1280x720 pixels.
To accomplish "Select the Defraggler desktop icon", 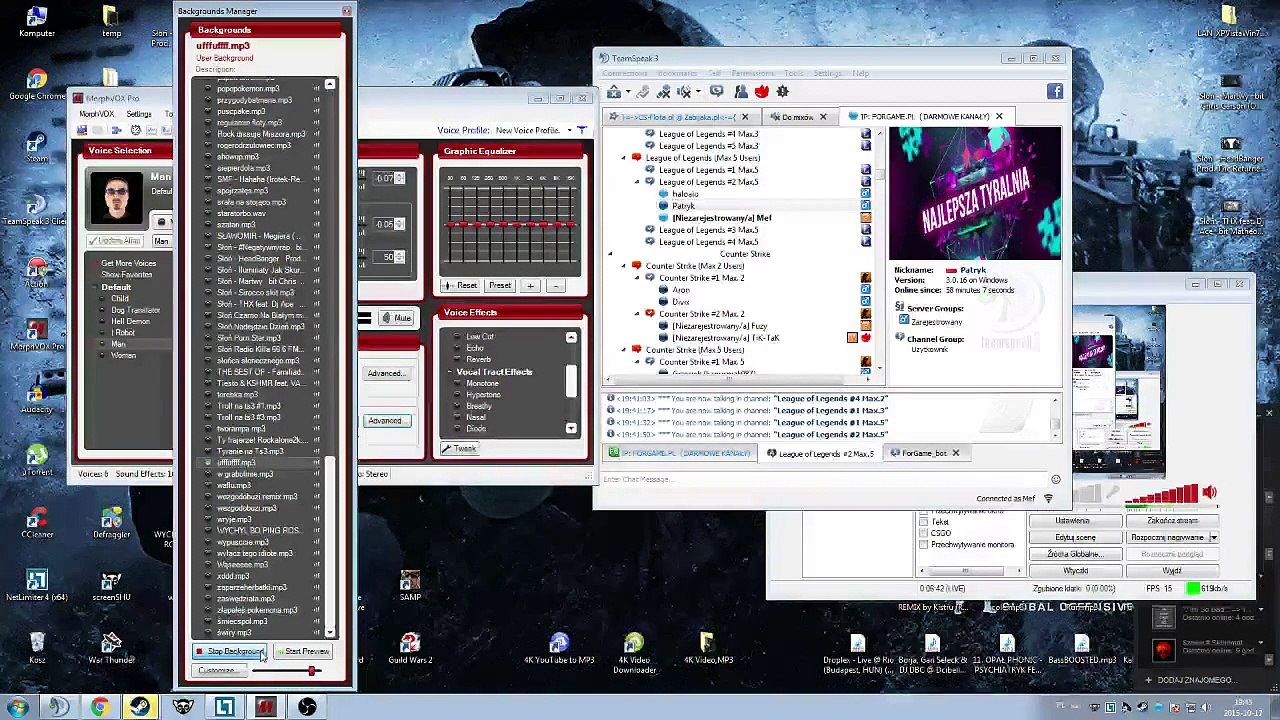I will [x=111, y=524].
